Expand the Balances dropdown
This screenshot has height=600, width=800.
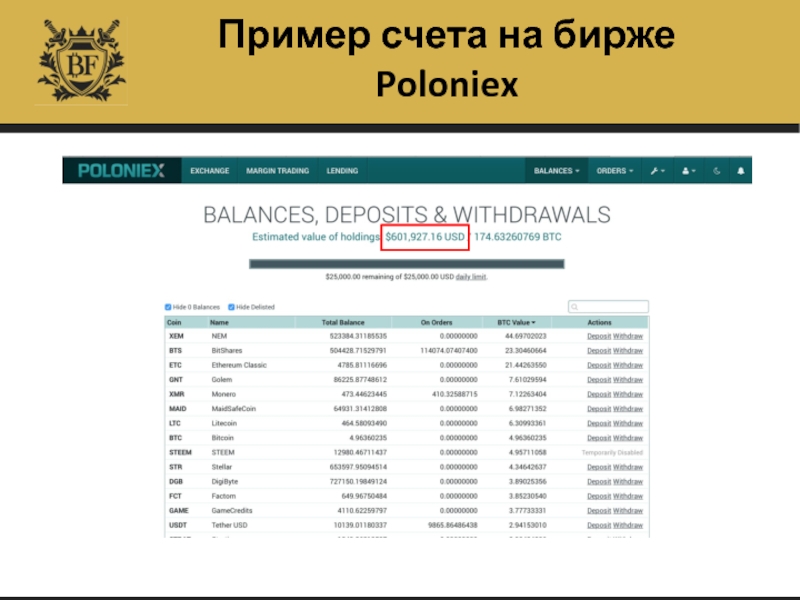point(557,171)
